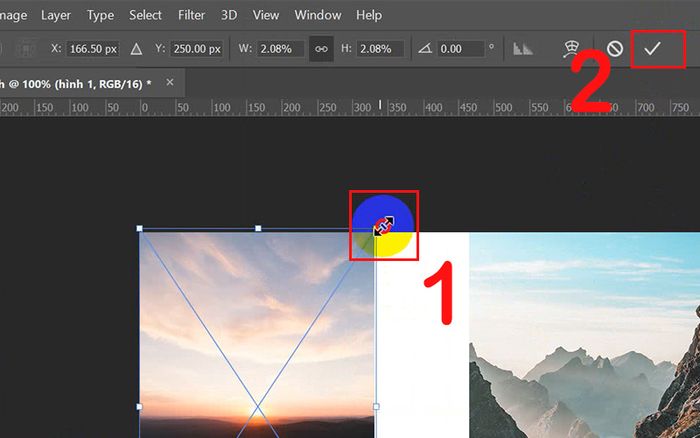Switch to warp mode icon
This screenshot has height=438, width=700.
pyautogui.click(x=571, y=49)
